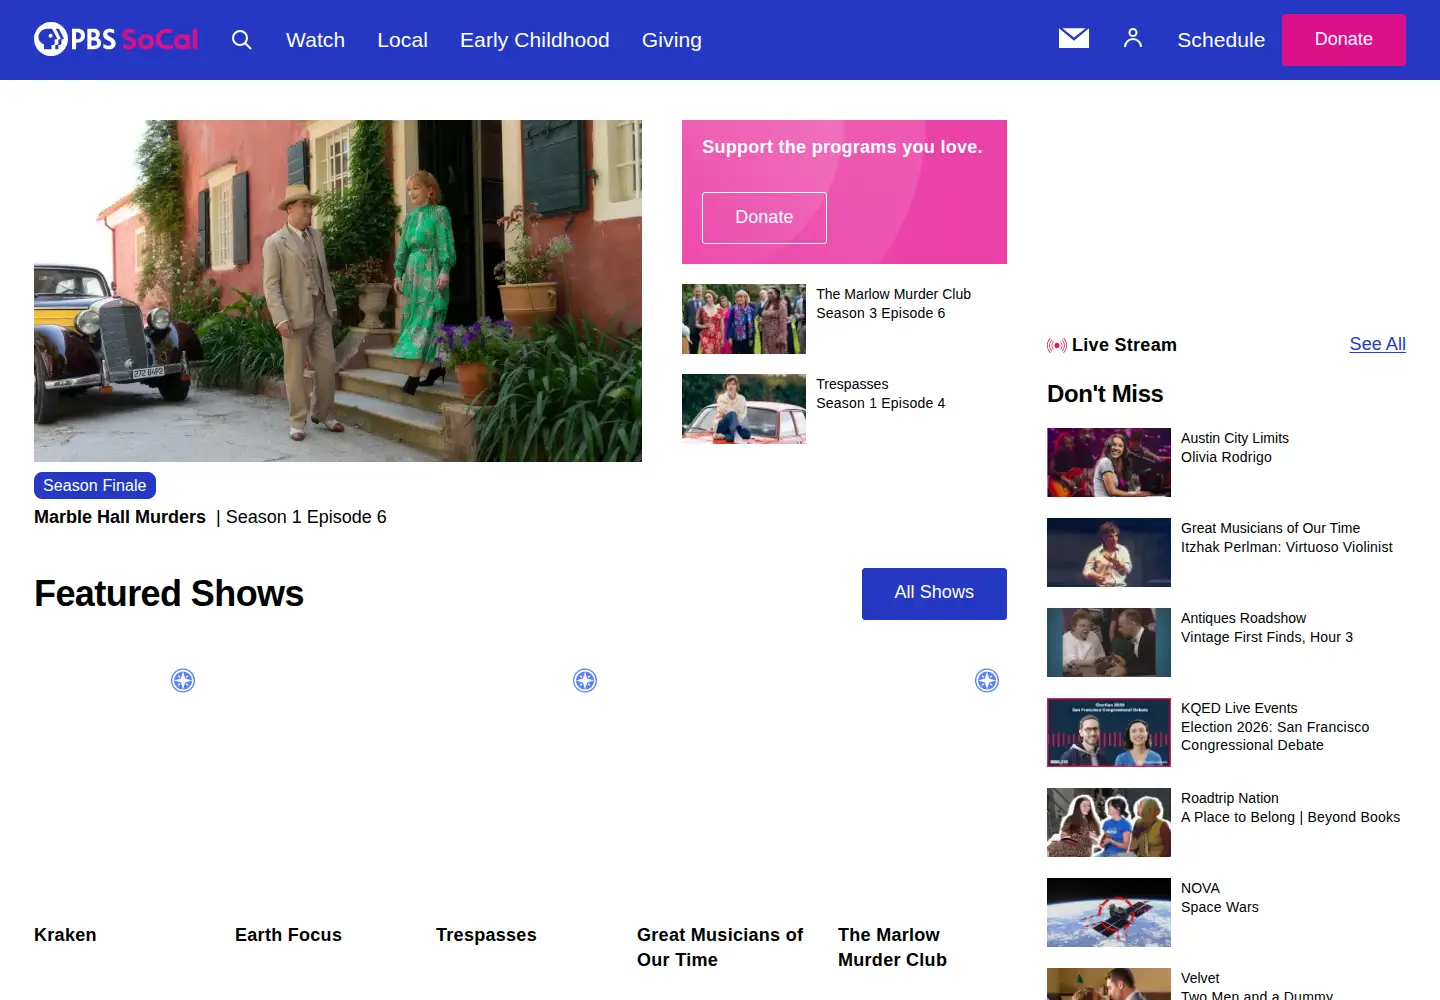
Task: Open the Trespasses Season 1 Episode 4 thumbnail
Action: click(744, 409)
